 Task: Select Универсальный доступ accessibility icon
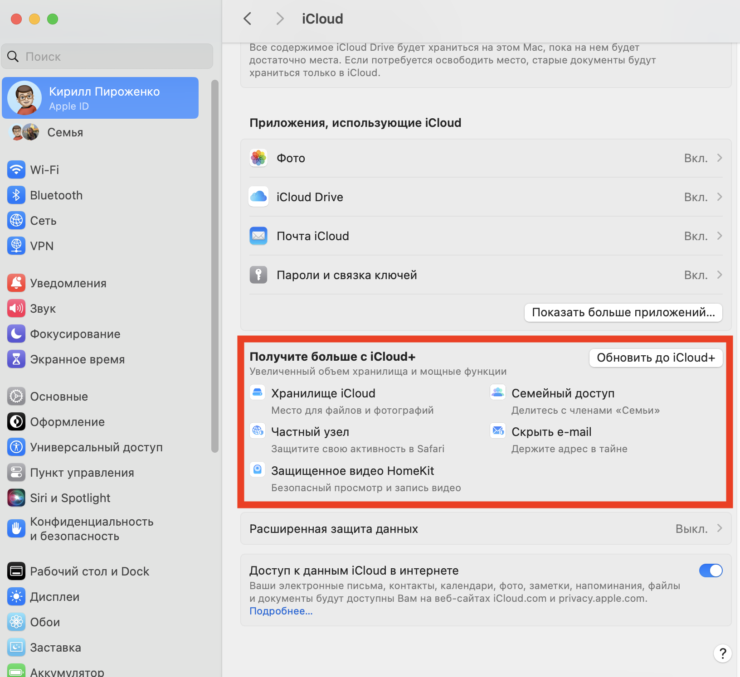pos(16,447)
